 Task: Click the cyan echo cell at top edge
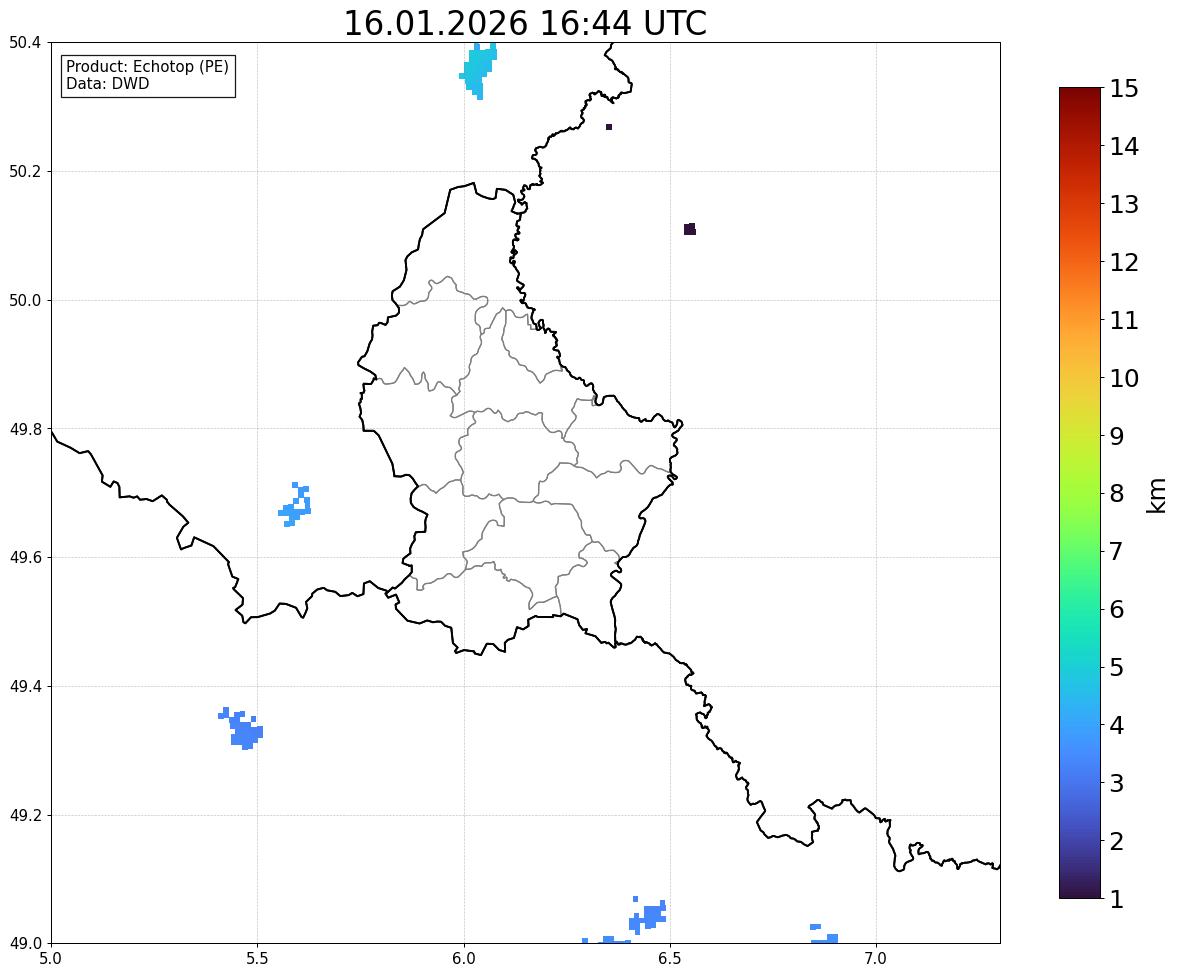click(x=478, y=69)
